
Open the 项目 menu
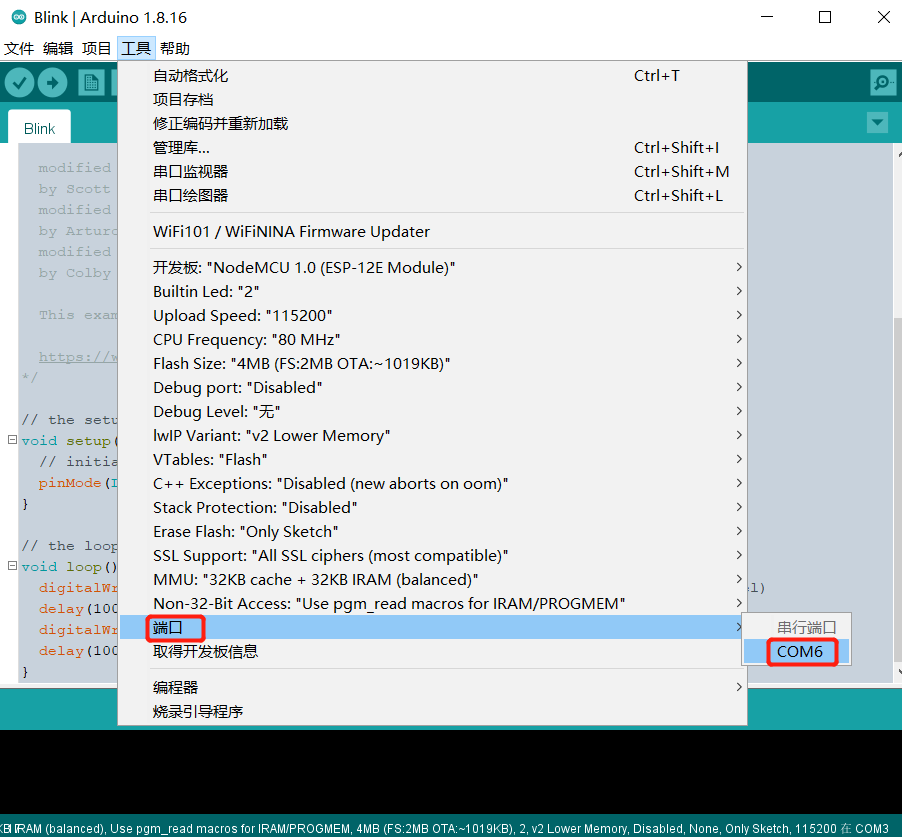(x=96, y=48)
